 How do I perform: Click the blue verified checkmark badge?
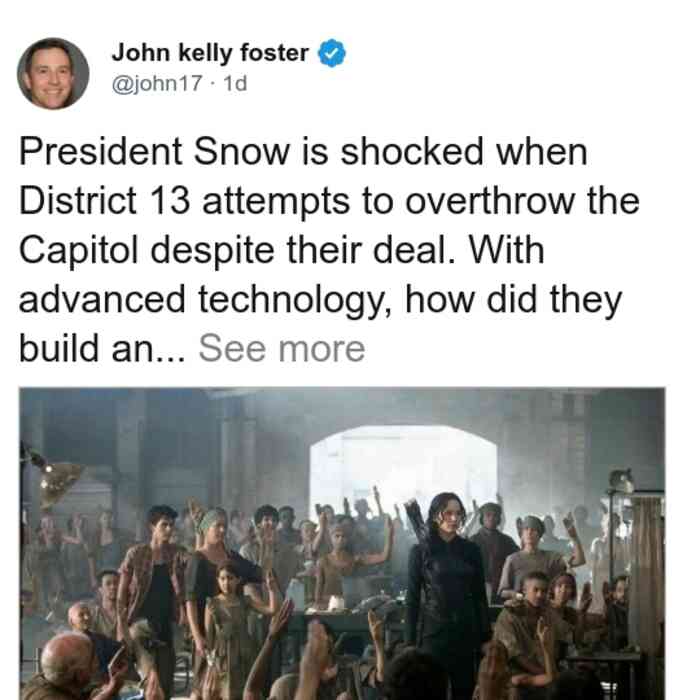tap(331, 53)
